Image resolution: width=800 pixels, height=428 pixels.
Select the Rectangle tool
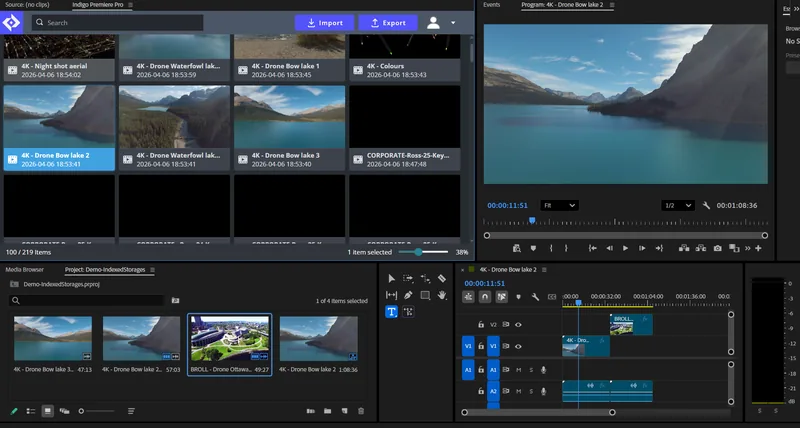425,295
